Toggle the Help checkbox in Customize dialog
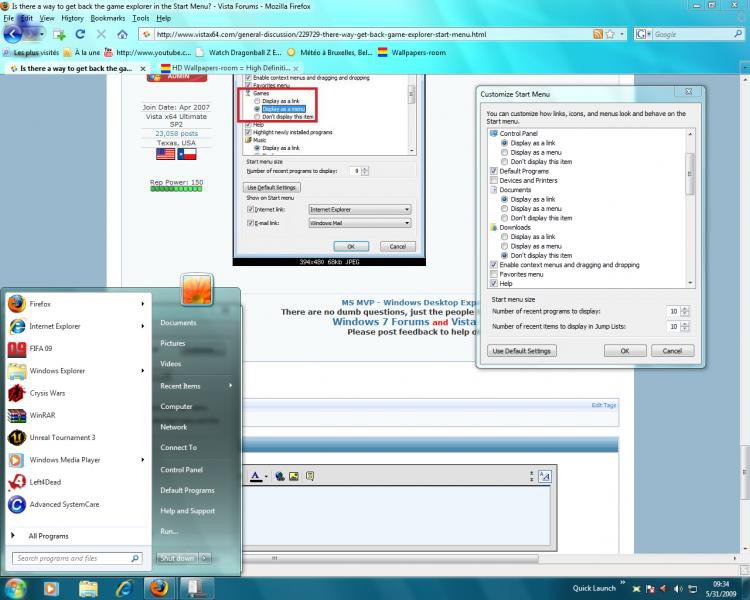750x600 pixels. pos(494,283)
